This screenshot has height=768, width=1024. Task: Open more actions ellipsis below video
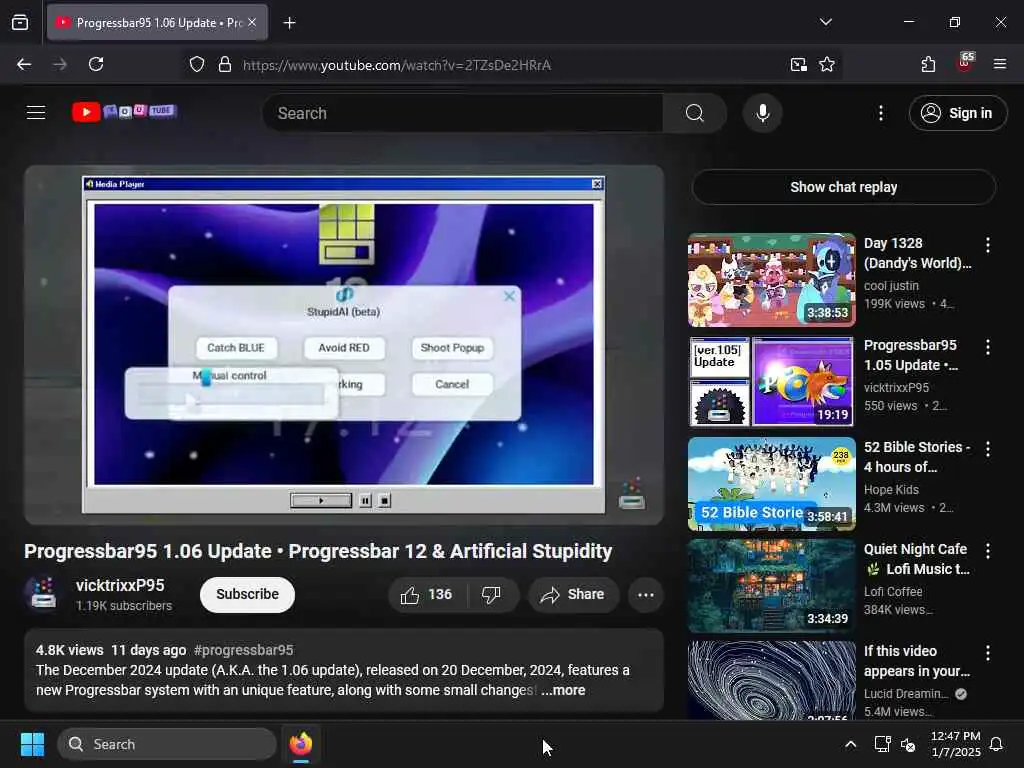[x=645, y=594]
